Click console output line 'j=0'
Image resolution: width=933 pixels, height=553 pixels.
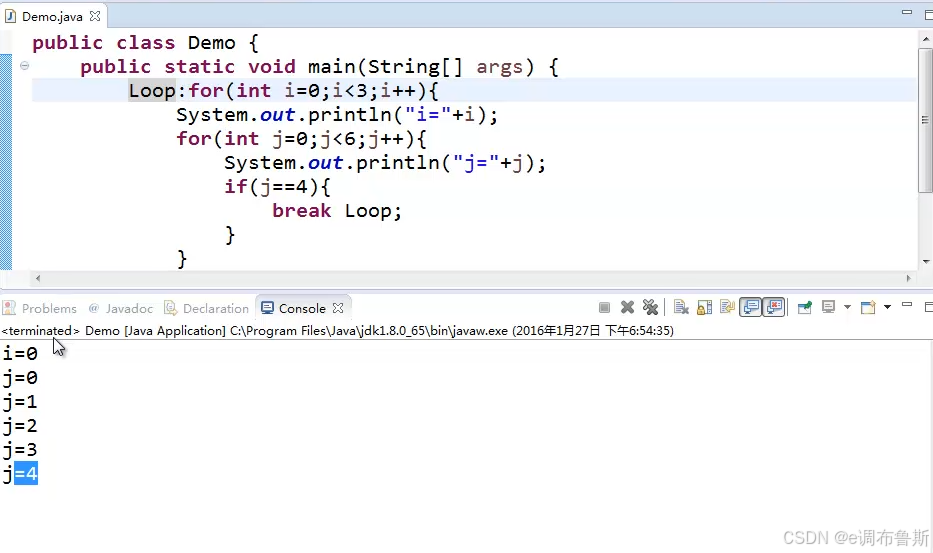pos(20,377)
